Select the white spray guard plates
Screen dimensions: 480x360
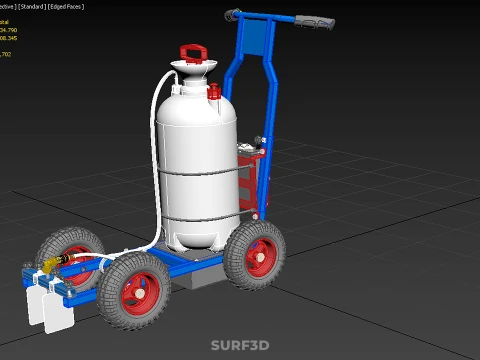[x=50, y=308]
